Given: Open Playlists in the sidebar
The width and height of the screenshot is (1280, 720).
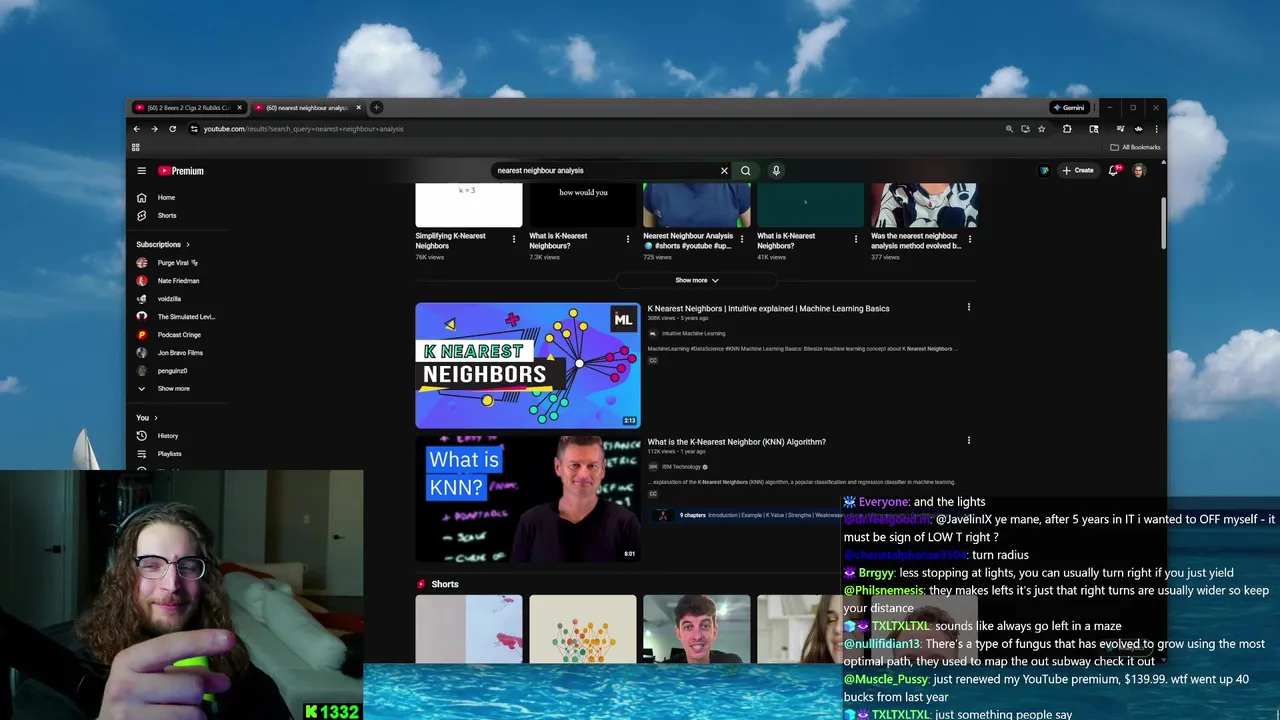Looking at the screenshot, I should pyautogui.click(x=169, y=454).
